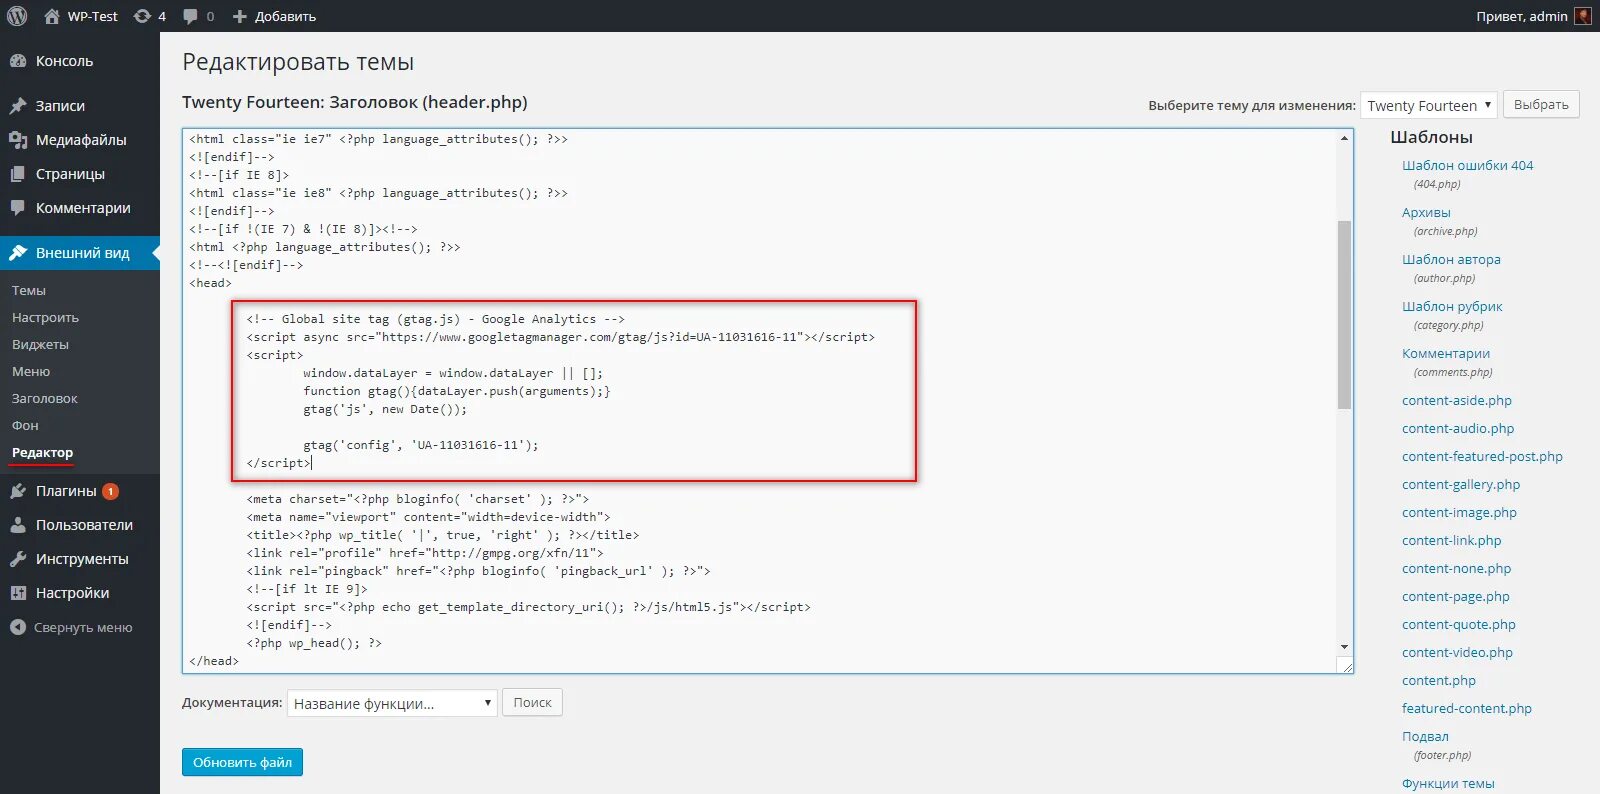Click the WordPress logo in admin bar
1600x794 pixels.
click(17, 16)
